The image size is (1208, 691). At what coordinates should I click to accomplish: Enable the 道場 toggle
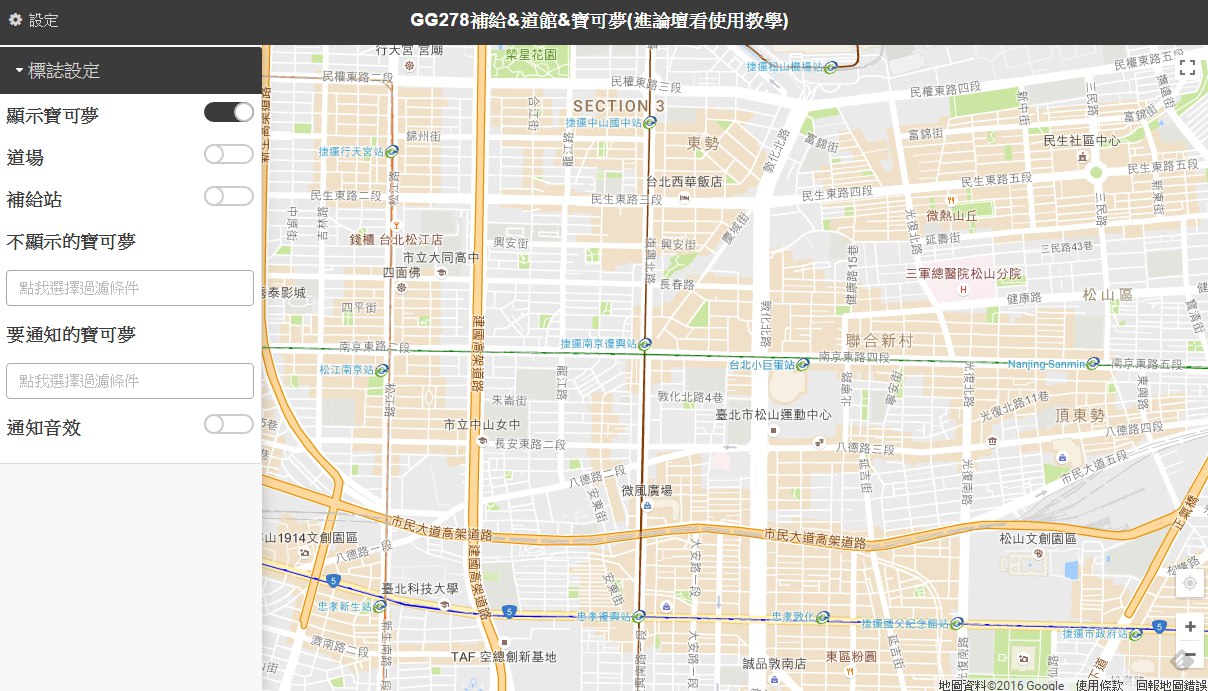tap(229, 154)
